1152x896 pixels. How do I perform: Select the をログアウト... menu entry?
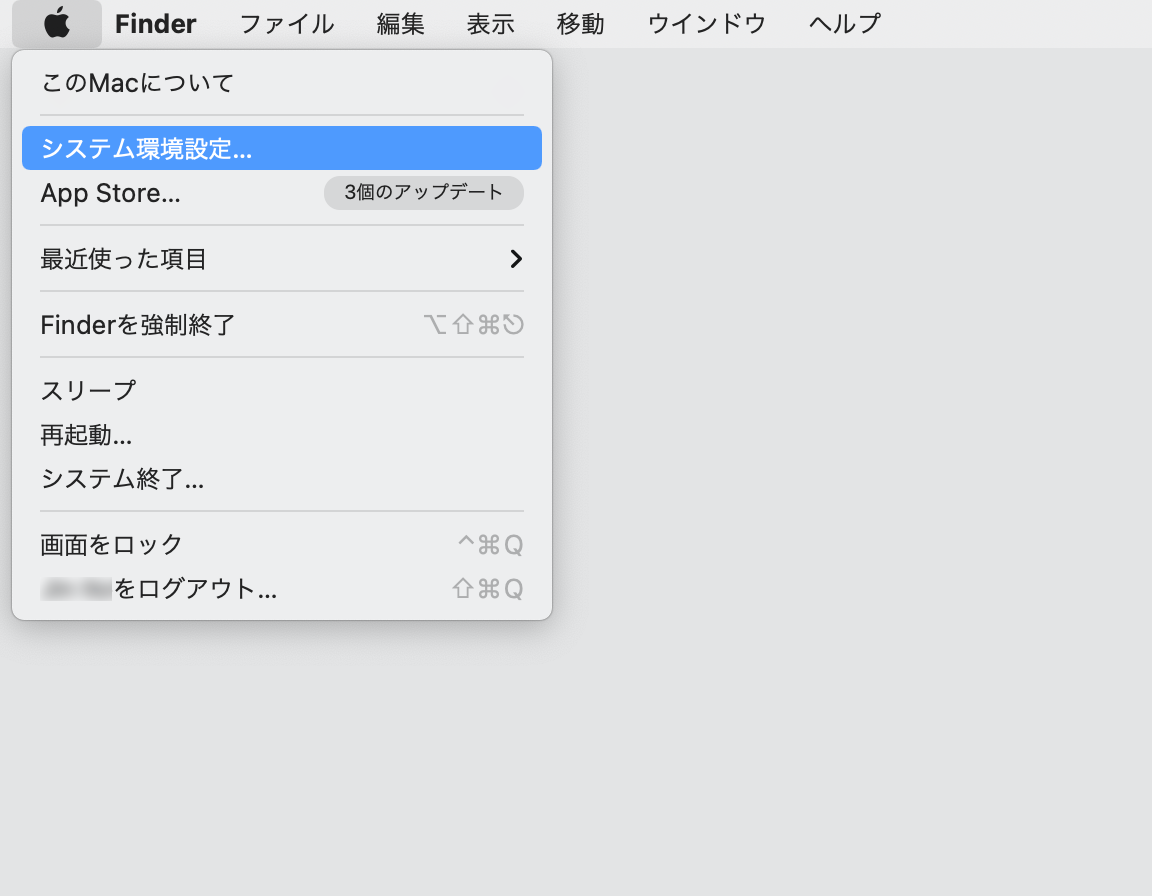click(x=195, y=589)
